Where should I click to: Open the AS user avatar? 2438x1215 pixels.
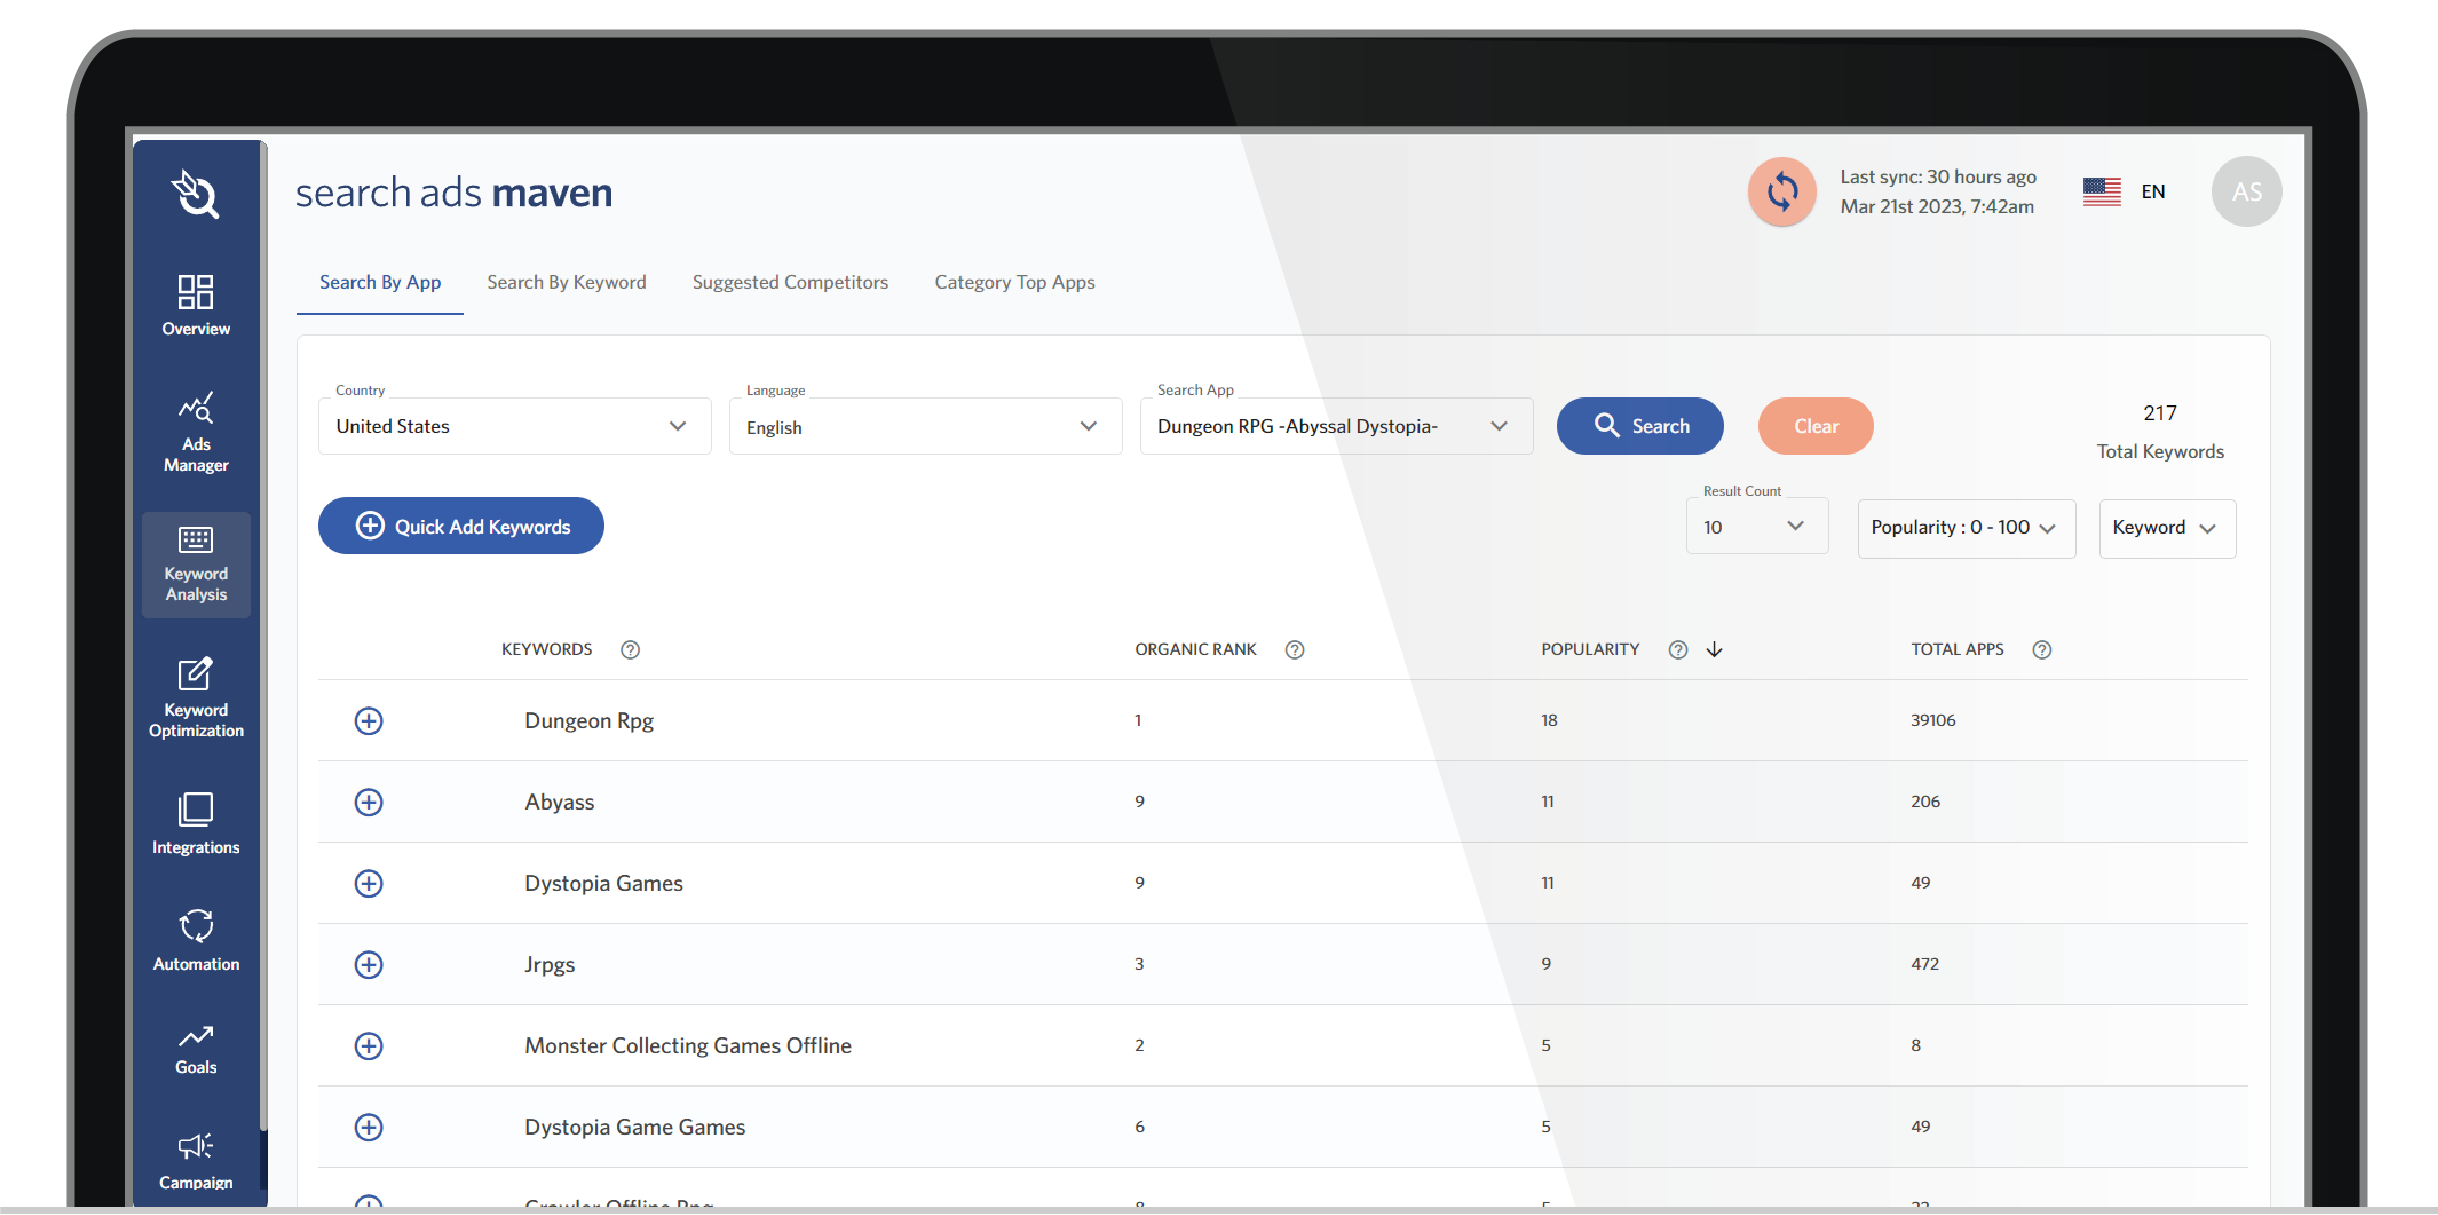(2246, 191)
